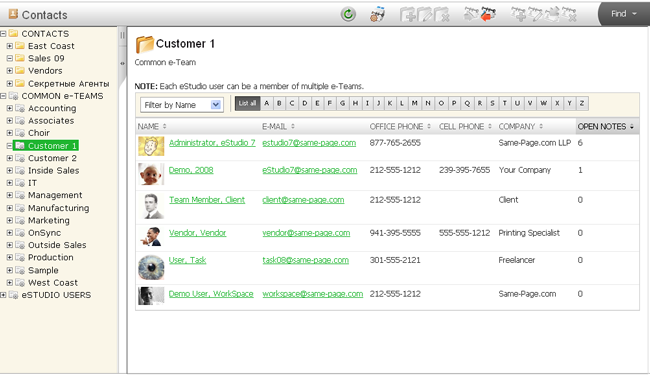Sort by OPEN NOTES column header
The height and width of the screenshot is (376, 650).
605,126
